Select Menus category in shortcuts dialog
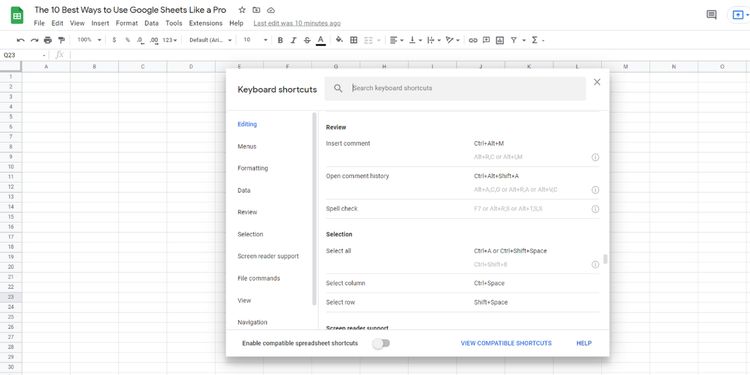Screen dimensions: 750x375 (x=247, y=146)
